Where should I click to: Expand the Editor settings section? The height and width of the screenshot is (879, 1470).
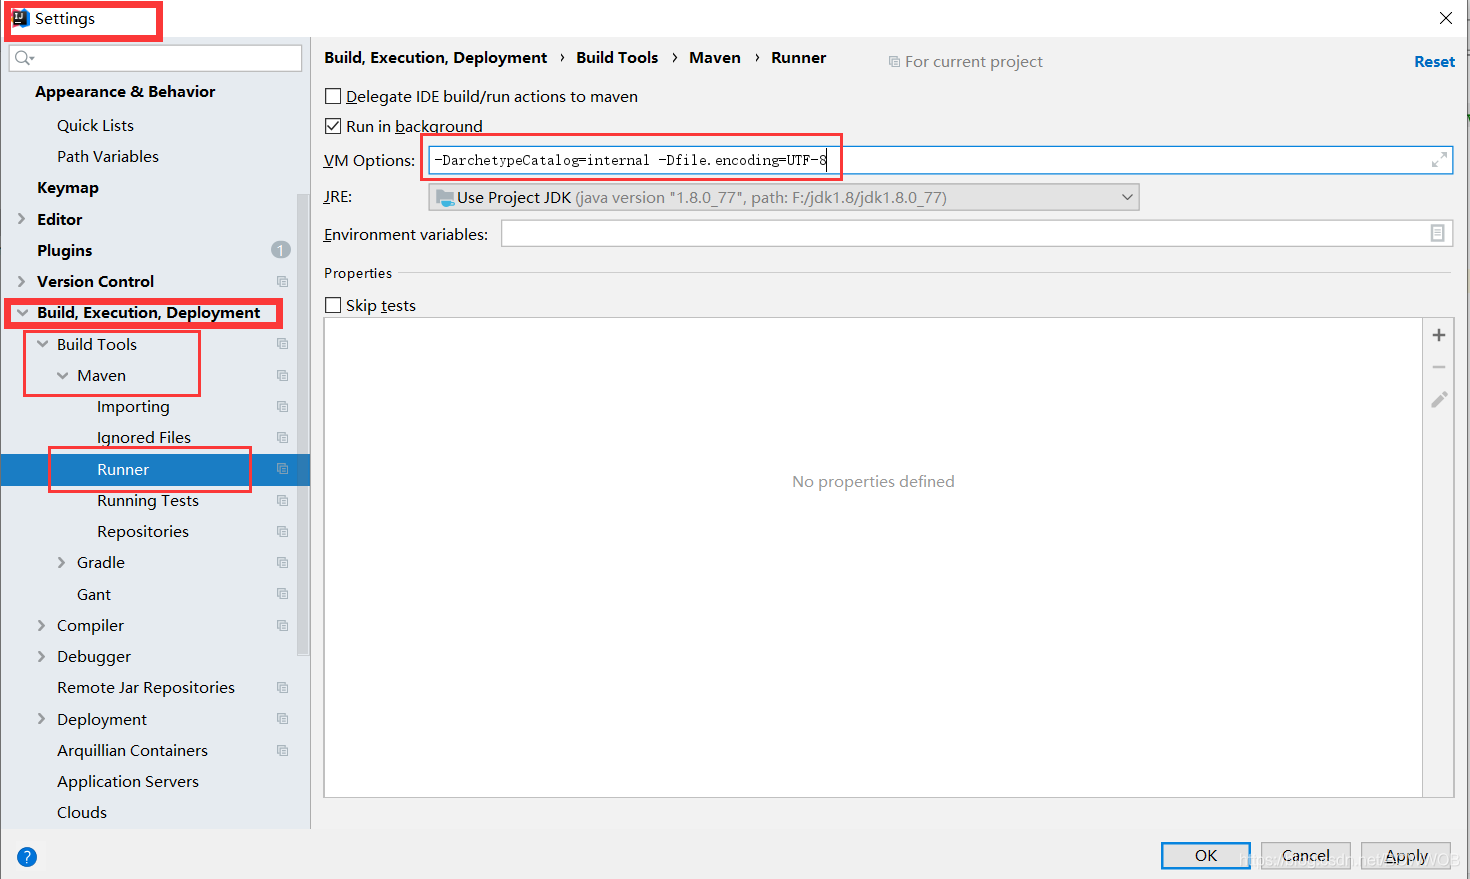(x=21, y=219)
